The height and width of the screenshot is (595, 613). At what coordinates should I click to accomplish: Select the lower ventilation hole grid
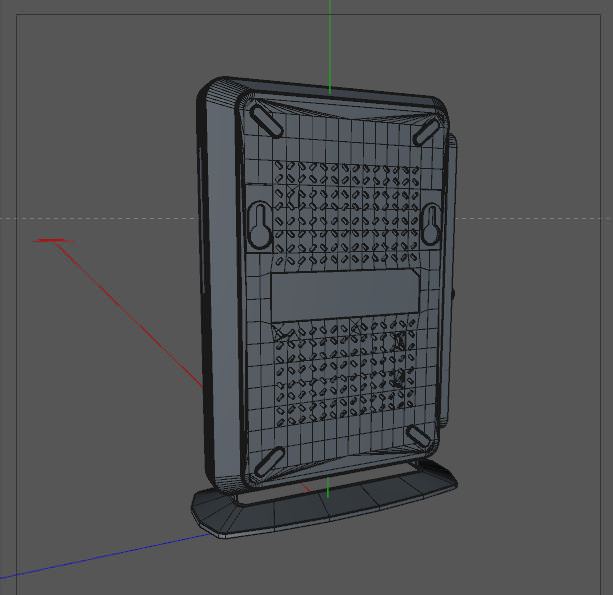[344, 373]
